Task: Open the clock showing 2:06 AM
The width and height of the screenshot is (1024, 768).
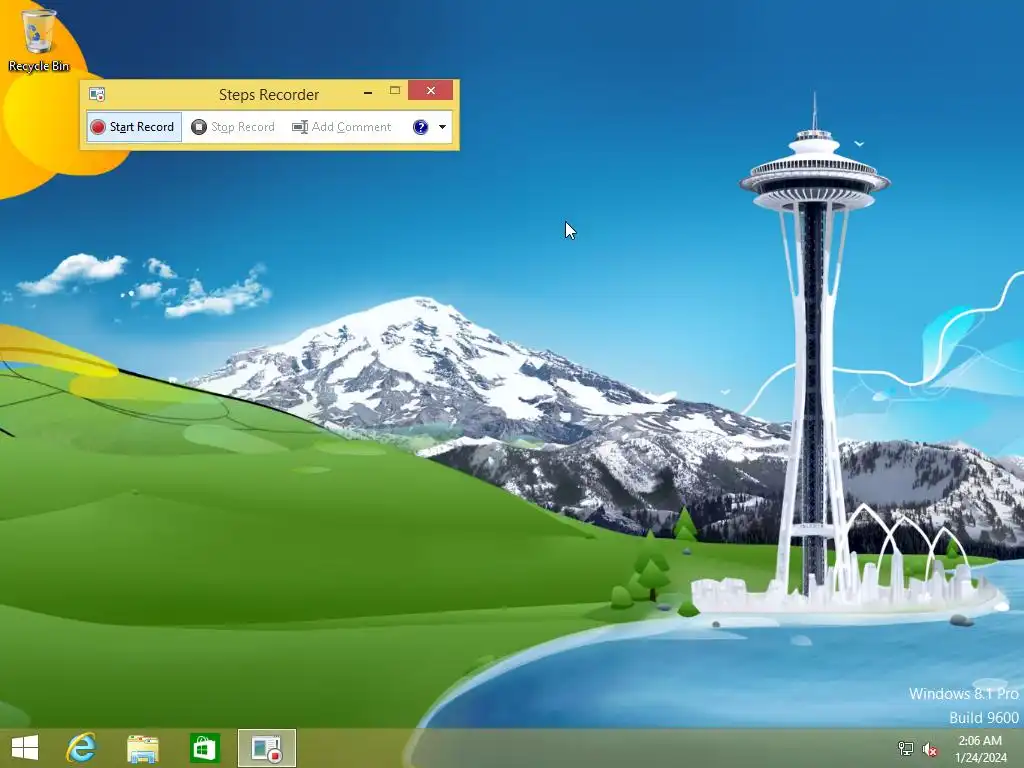Action: (980, 748)
